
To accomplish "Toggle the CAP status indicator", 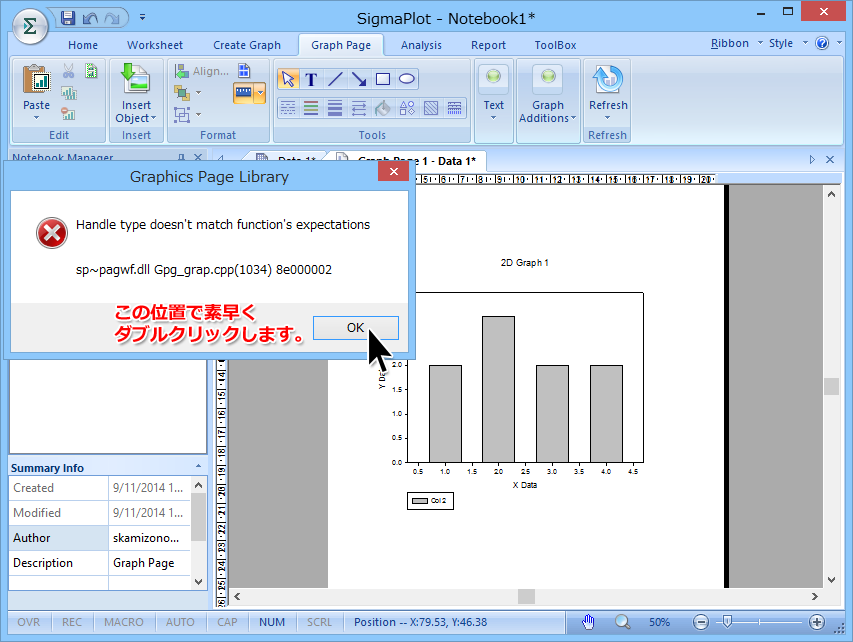I will point(227,622).
